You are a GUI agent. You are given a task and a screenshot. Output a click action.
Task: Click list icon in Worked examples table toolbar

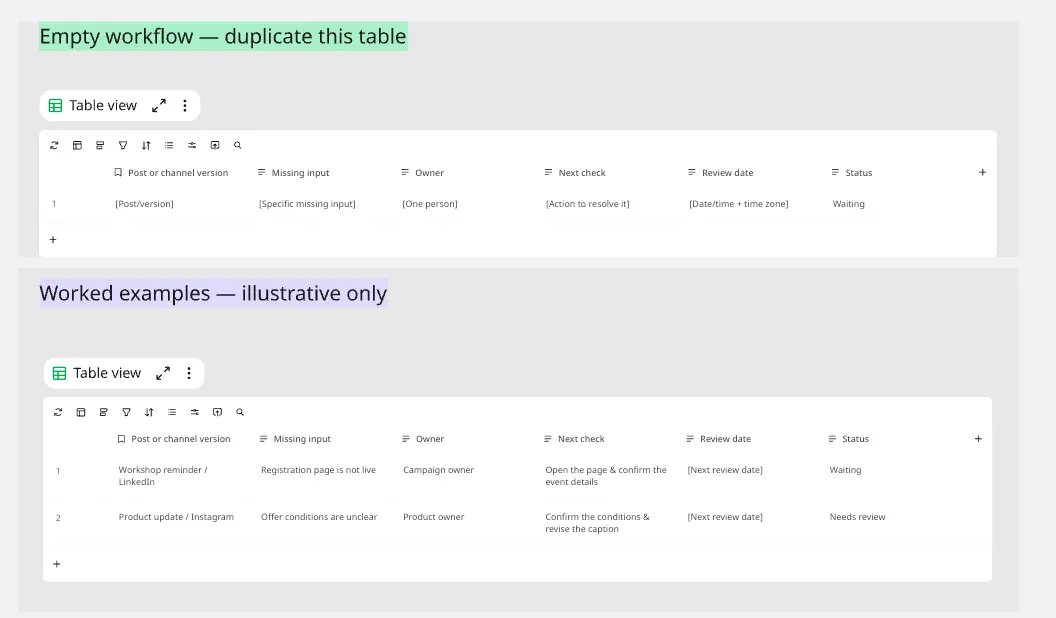[172, 412]
